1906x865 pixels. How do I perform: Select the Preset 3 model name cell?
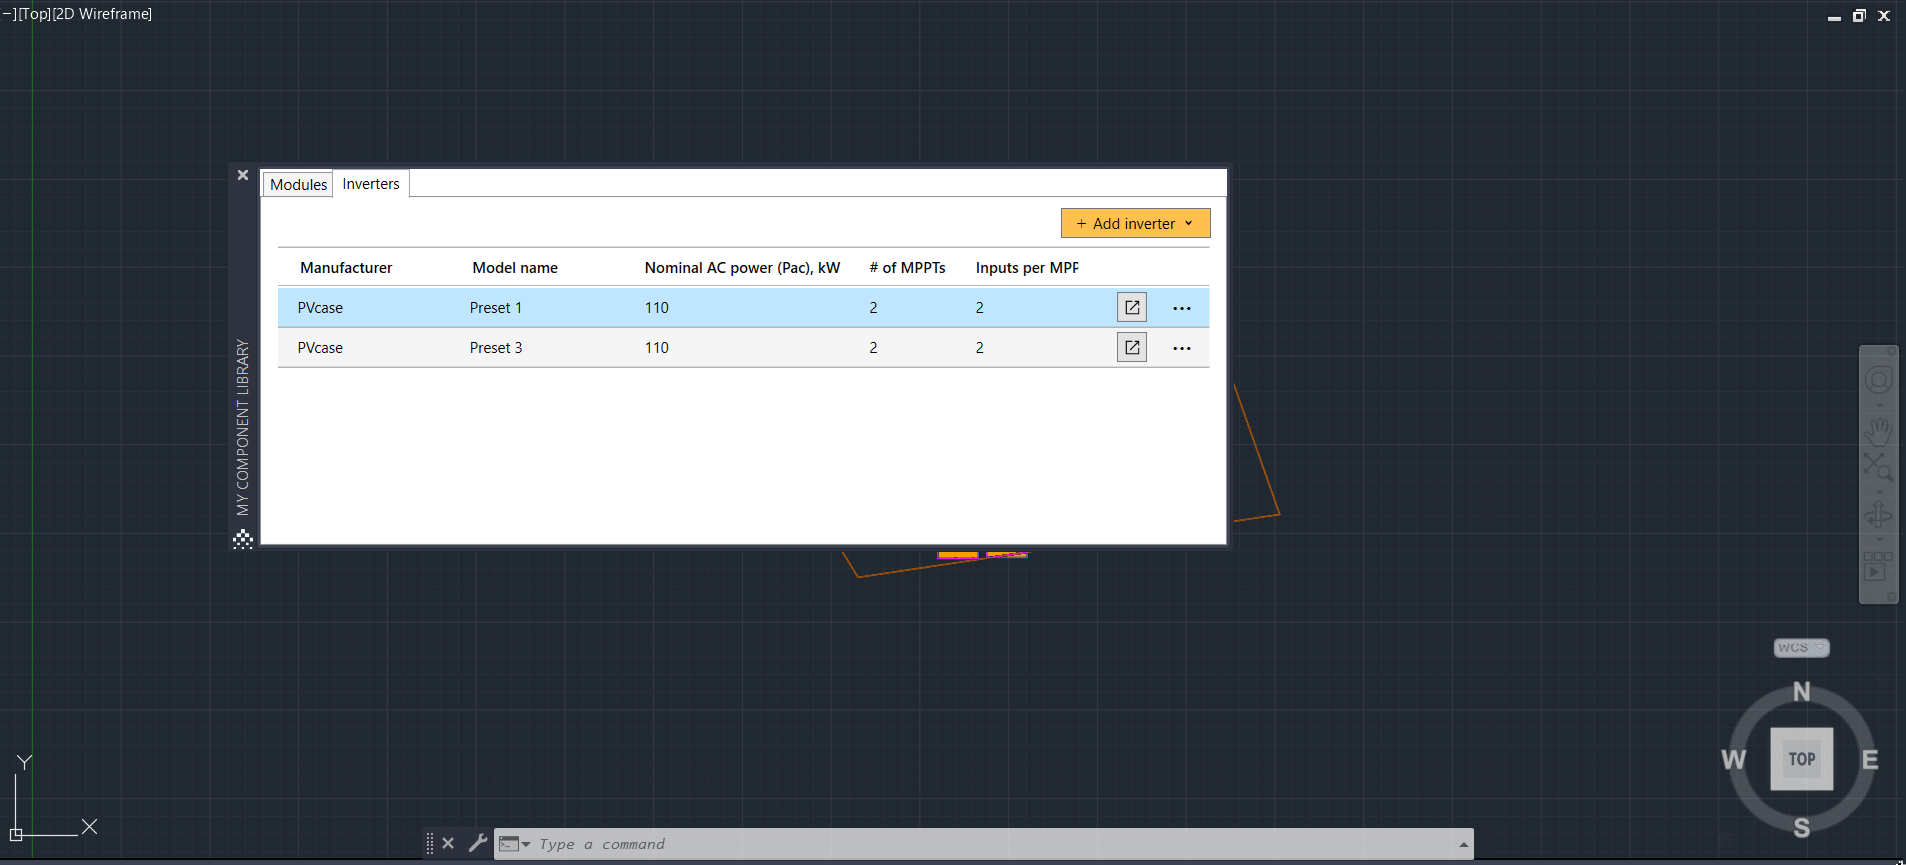496,348
